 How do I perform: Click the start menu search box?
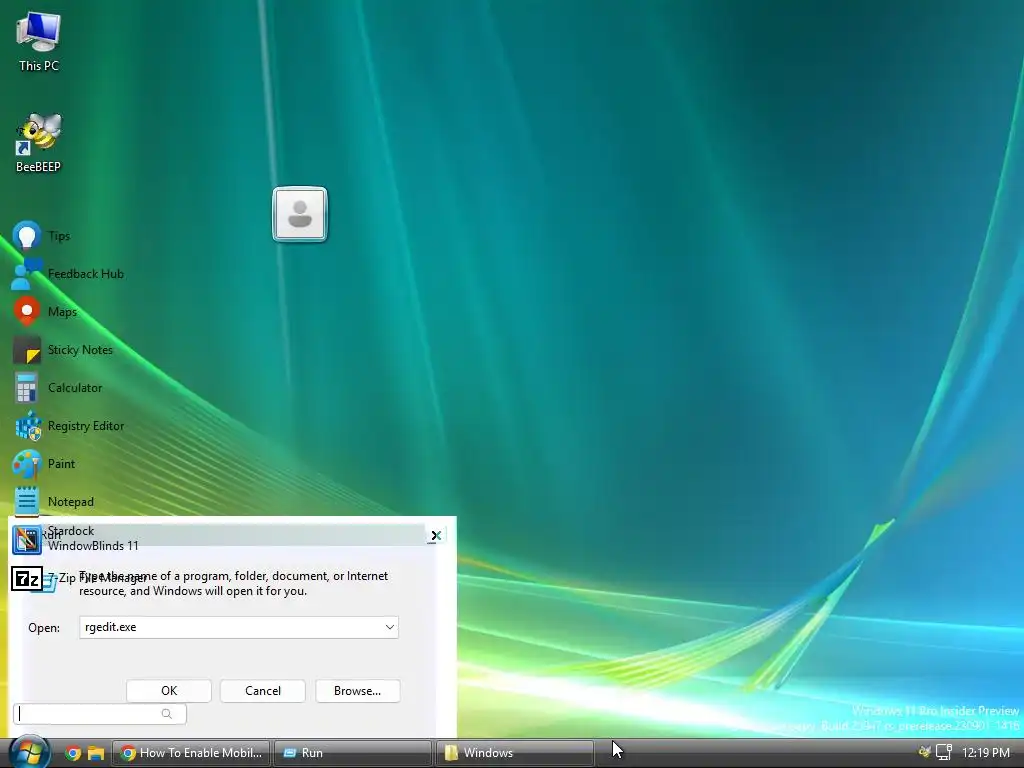tap(100, 714)
